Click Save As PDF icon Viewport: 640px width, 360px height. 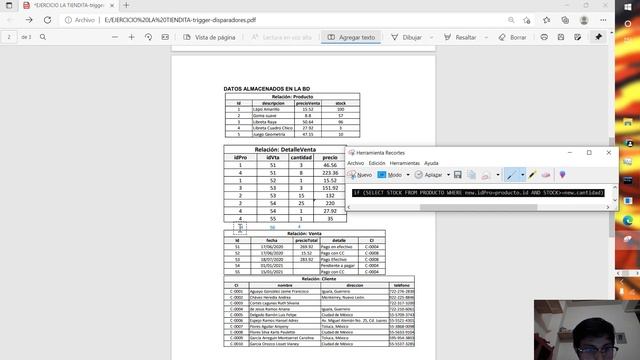[578, 37]
